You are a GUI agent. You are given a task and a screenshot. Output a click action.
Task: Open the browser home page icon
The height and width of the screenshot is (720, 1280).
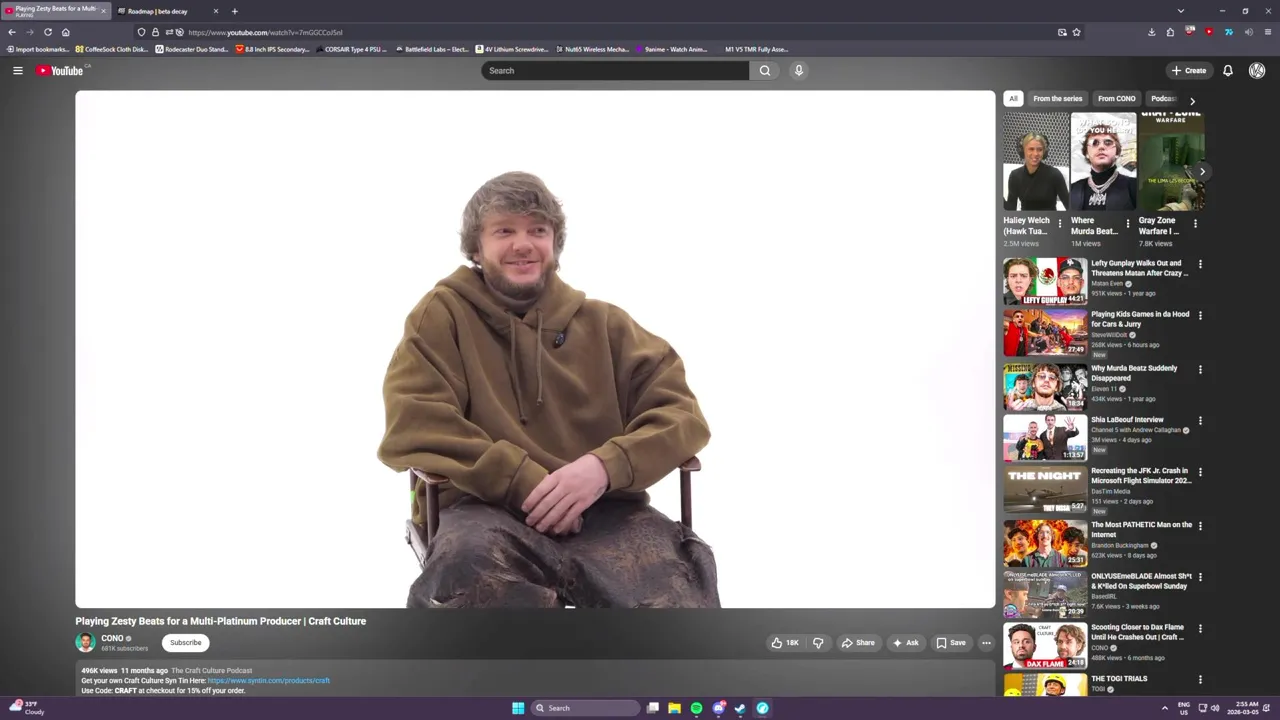[66, 32]
